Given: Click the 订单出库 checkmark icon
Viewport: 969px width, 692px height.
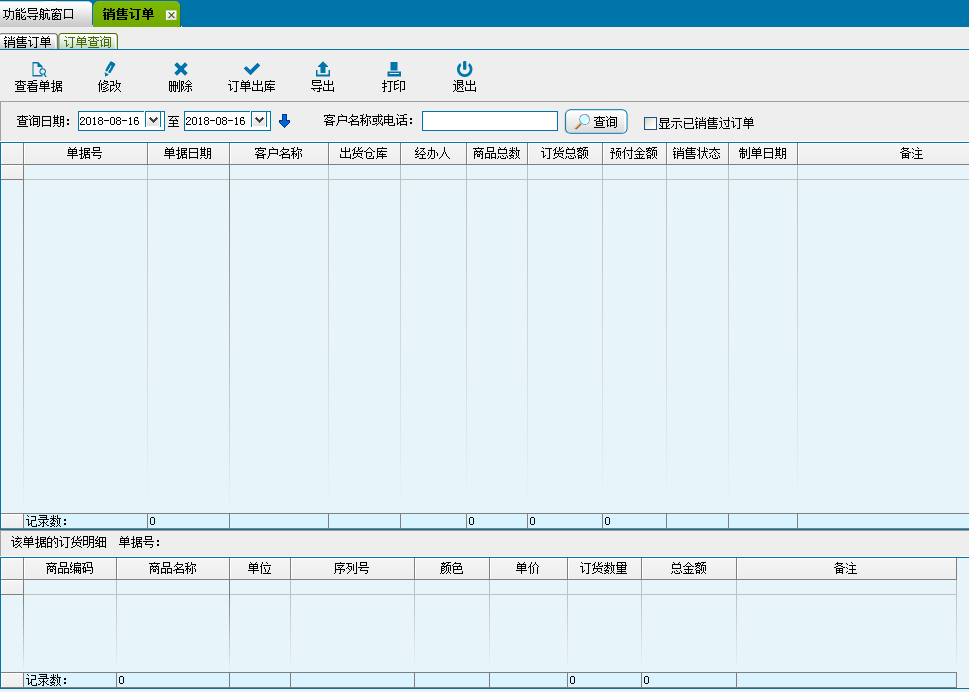Looking at the screenshot, I should 252,69.
